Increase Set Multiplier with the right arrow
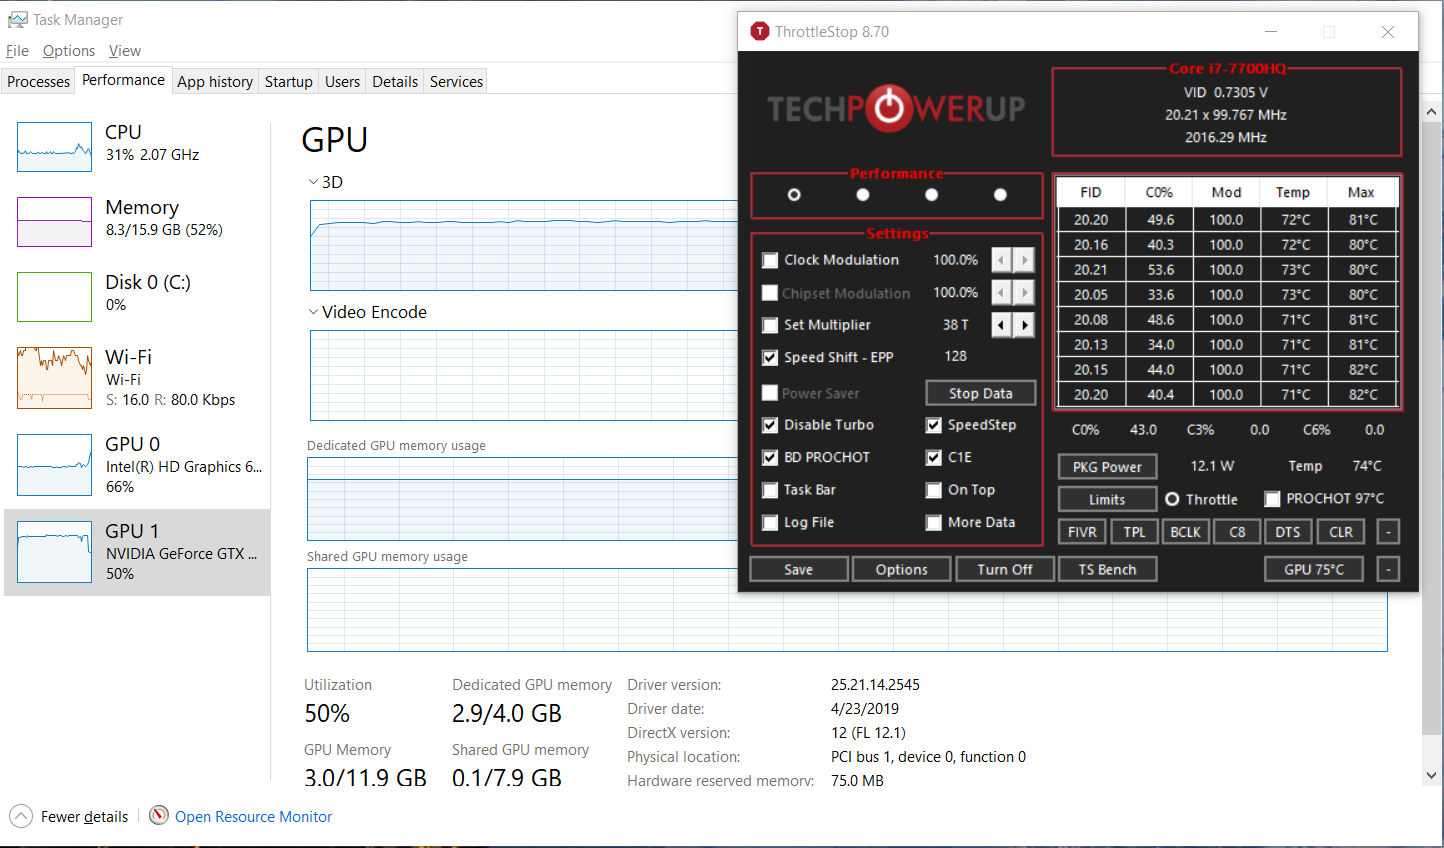 pyautogui.click(x=1024, y=325)
